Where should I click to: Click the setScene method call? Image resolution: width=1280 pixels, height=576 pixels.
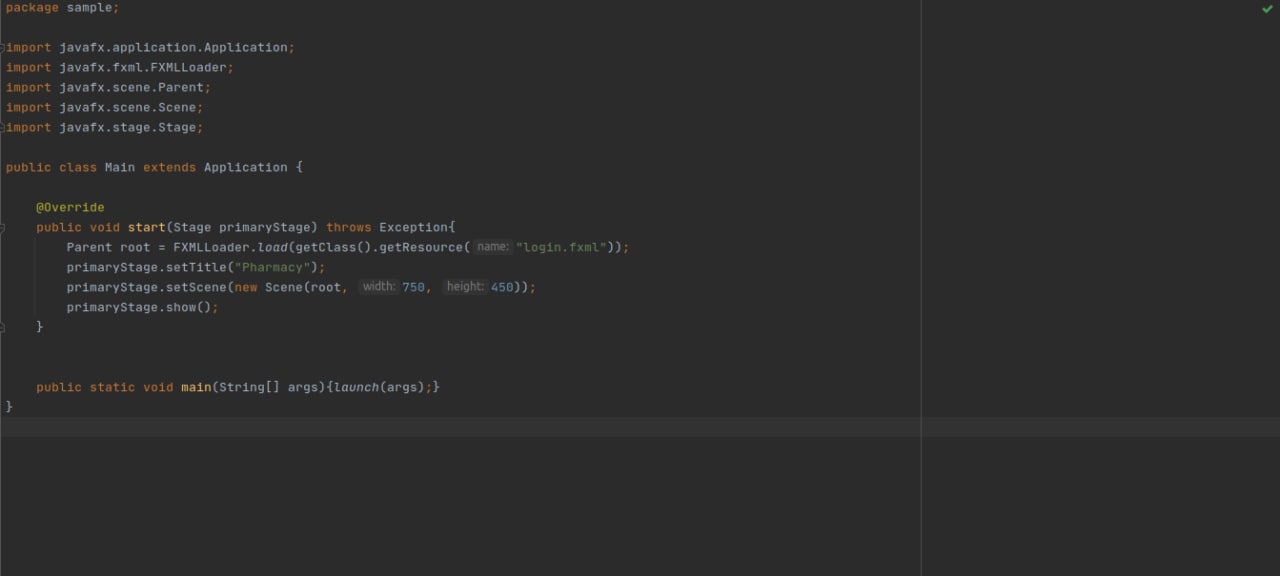196,287
